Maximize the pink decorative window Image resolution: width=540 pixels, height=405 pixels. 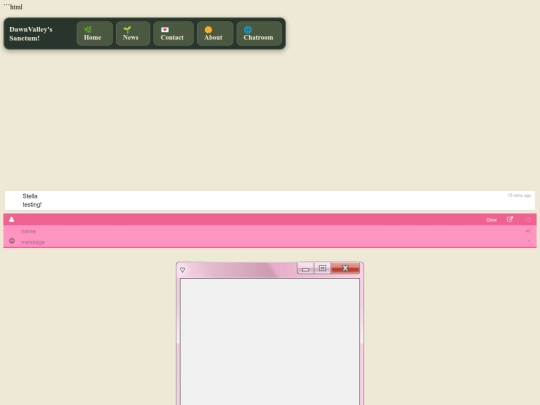tap(322, 268)
